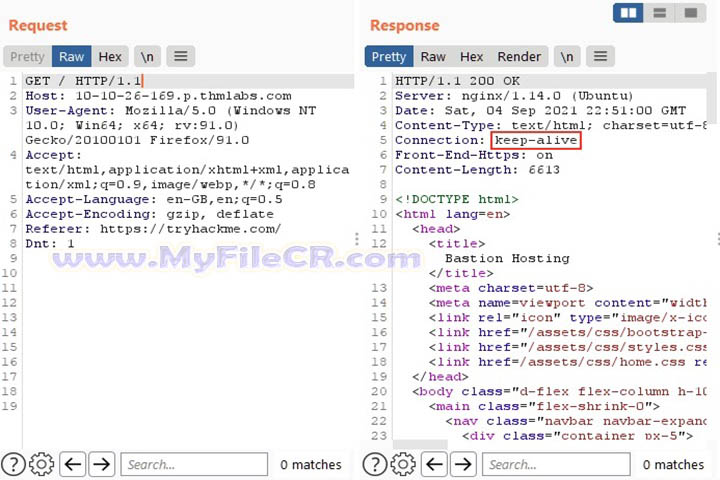Click the 'keep-alive' connection value

[536, 140]
